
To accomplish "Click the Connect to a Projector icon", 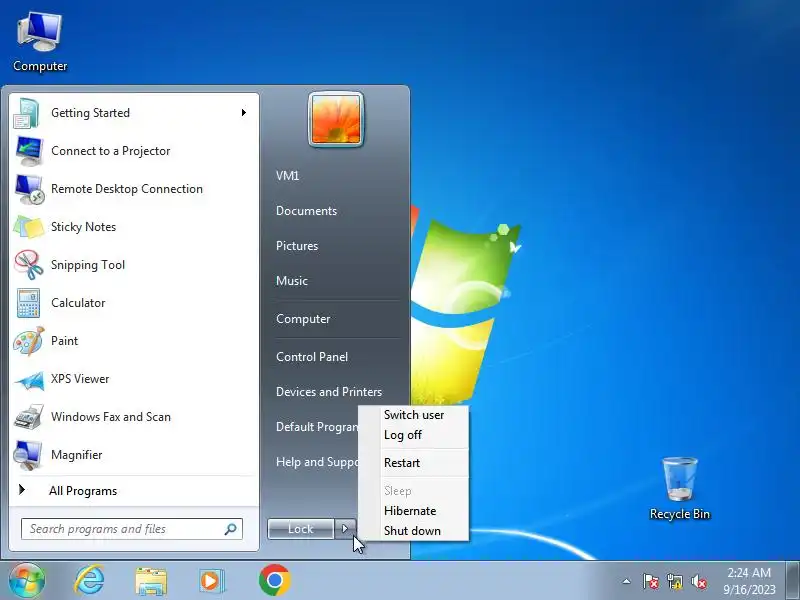I will point(29,151).
